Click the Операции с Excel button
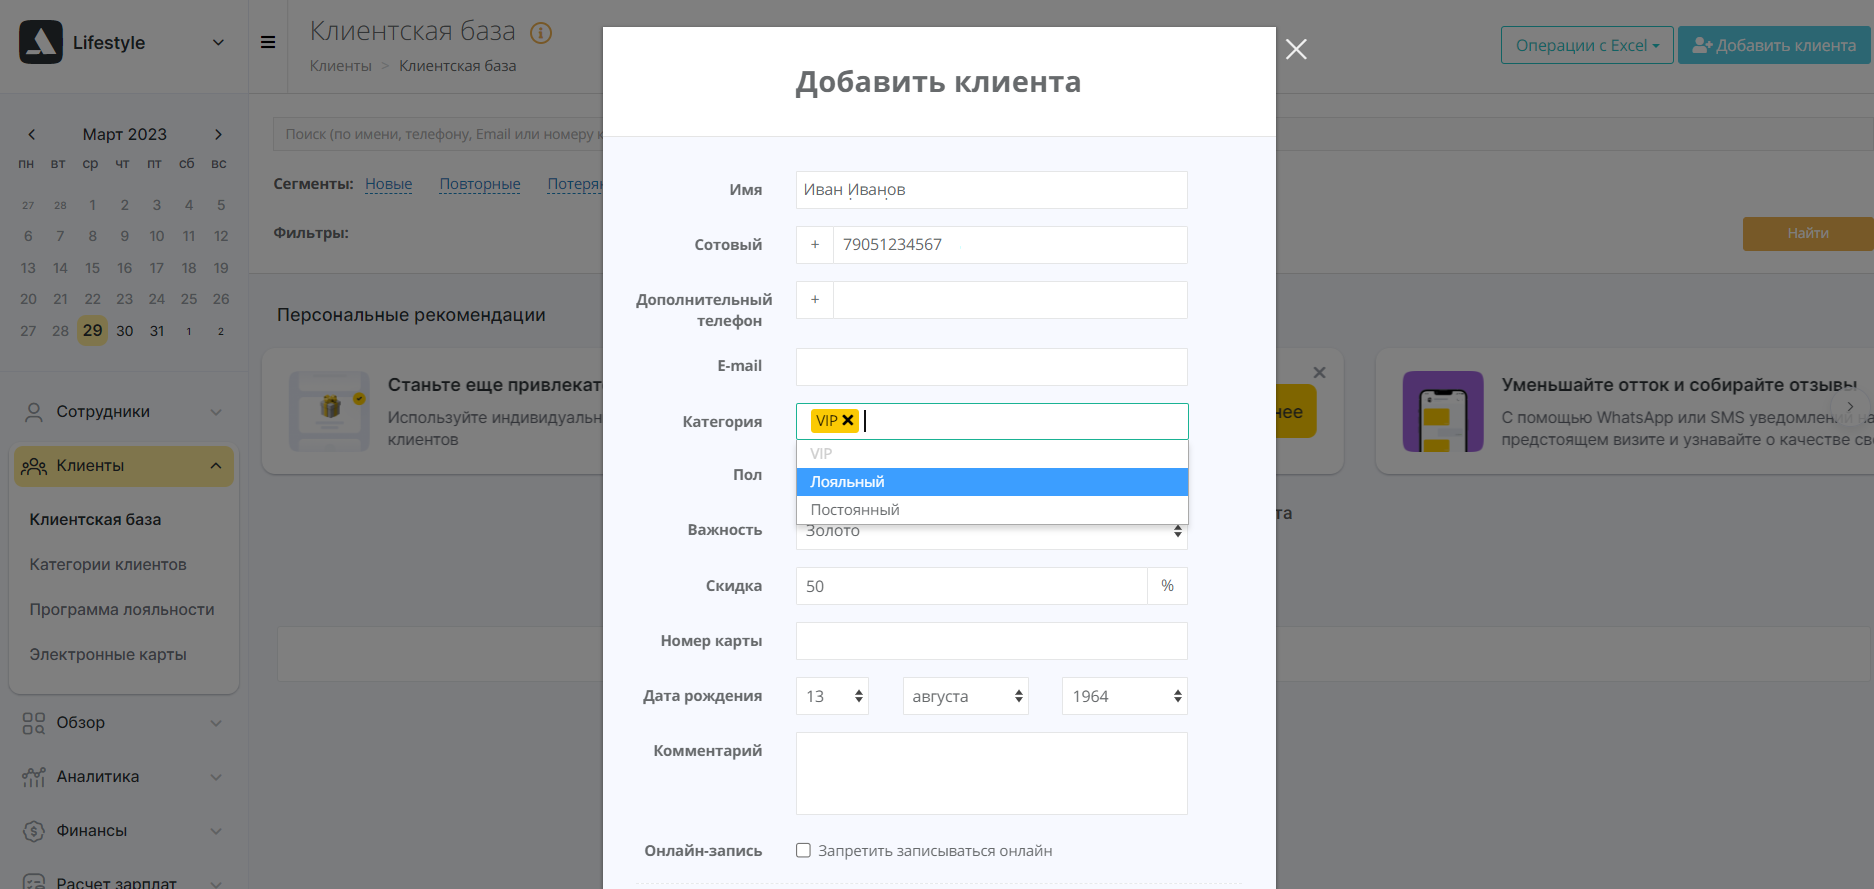 (x=1586, y=45)
